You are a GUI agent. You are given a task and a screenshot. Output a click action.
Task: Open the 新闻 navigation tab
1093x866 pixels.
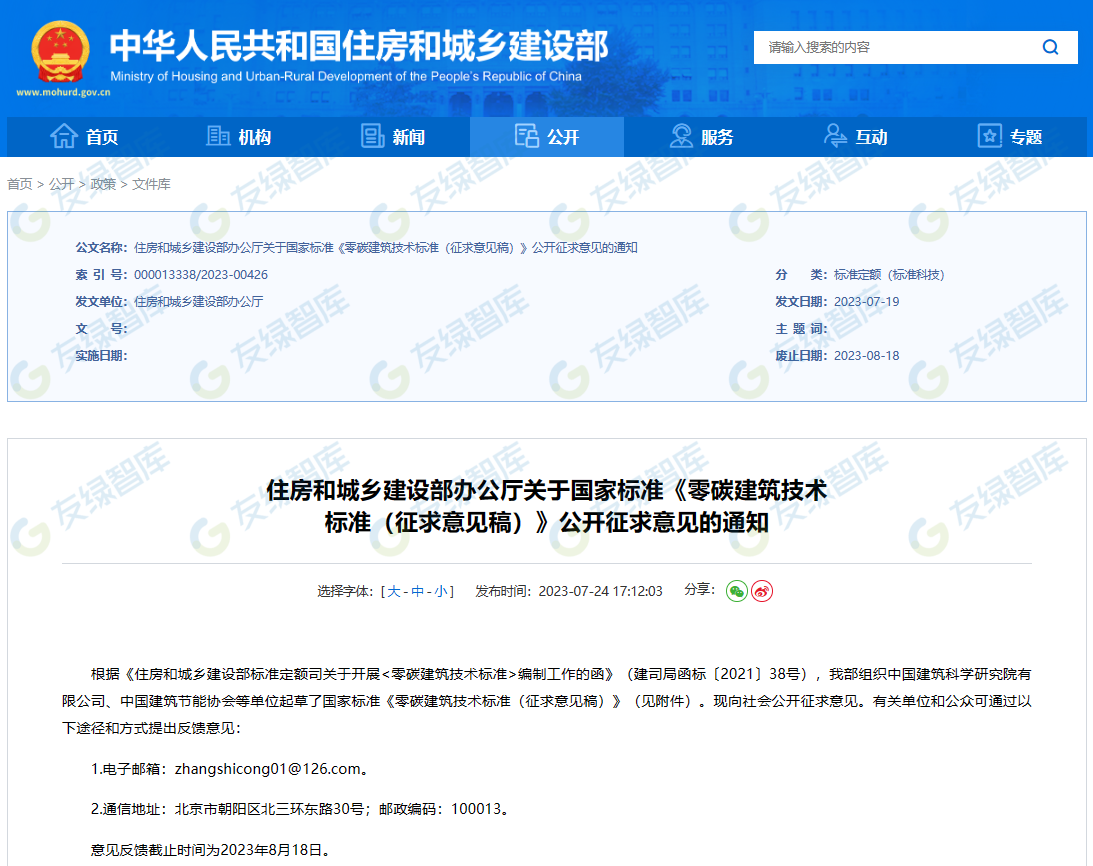click(x=393, y=137)
